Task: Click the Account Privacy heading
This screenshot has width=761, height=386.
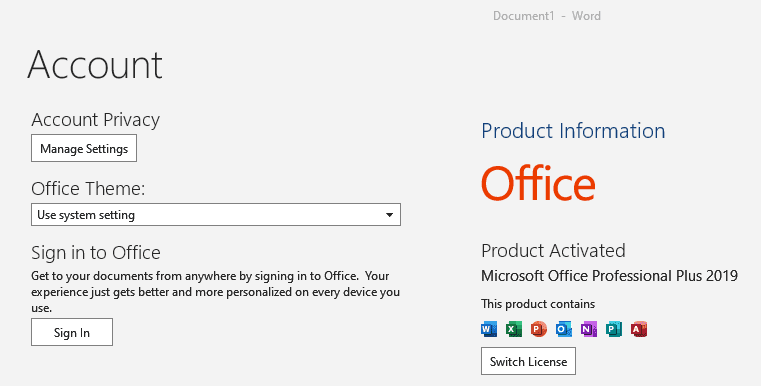Action: click(96, 119)
